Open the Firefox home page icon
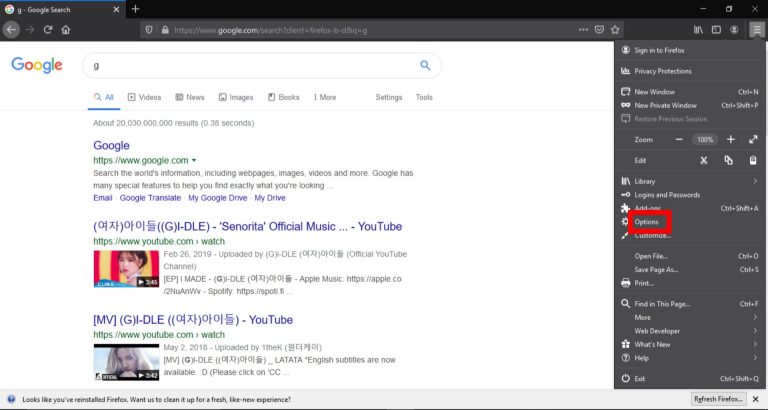768x410 pixels. click(x=66, y=30)
